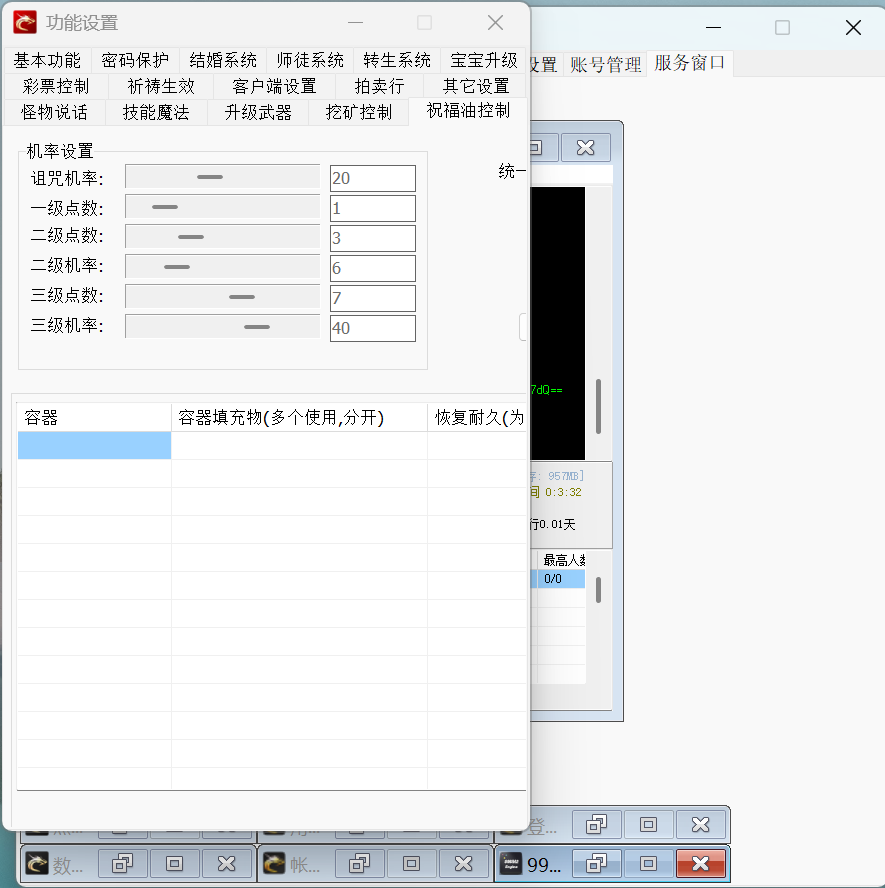Screen dimensions: 885x888
Task: Click the dragon icon of minimized 帐... window
Action: [x=274, y=864]
